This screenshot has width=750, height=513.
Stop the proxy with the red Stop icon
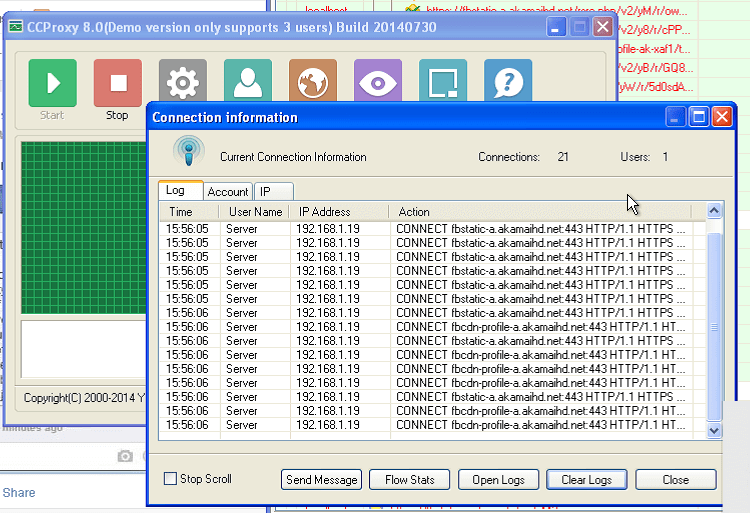[x=118, y=83]
